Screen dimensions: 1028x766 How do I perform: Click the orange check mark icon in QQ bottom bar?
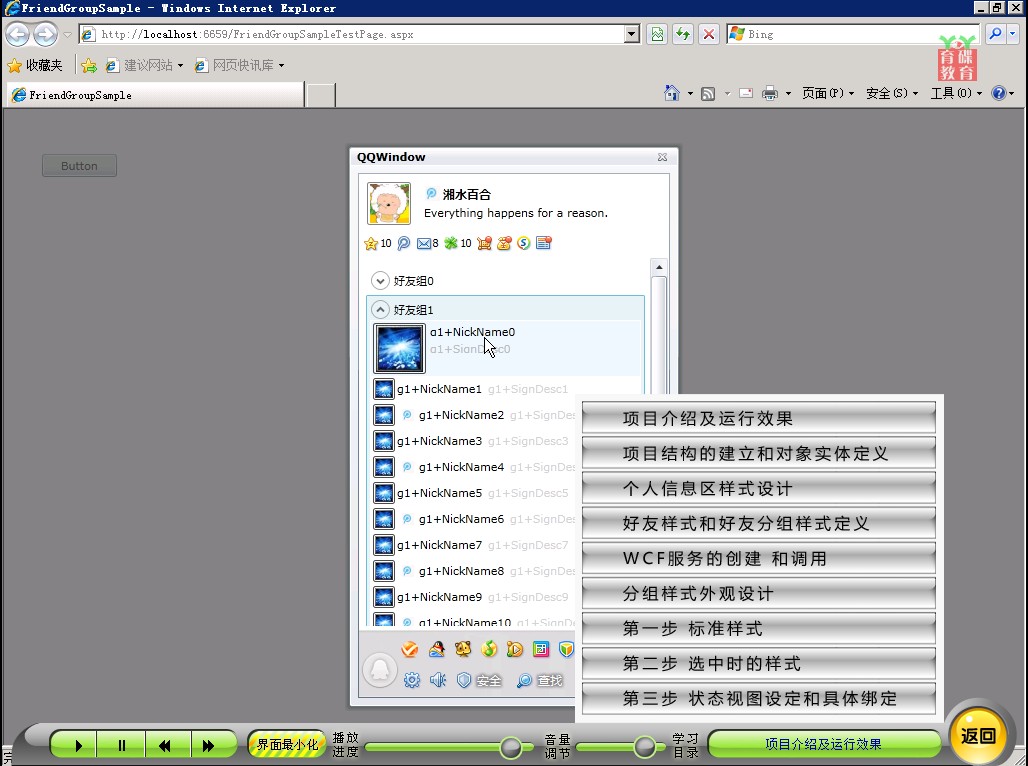[410, 649]
